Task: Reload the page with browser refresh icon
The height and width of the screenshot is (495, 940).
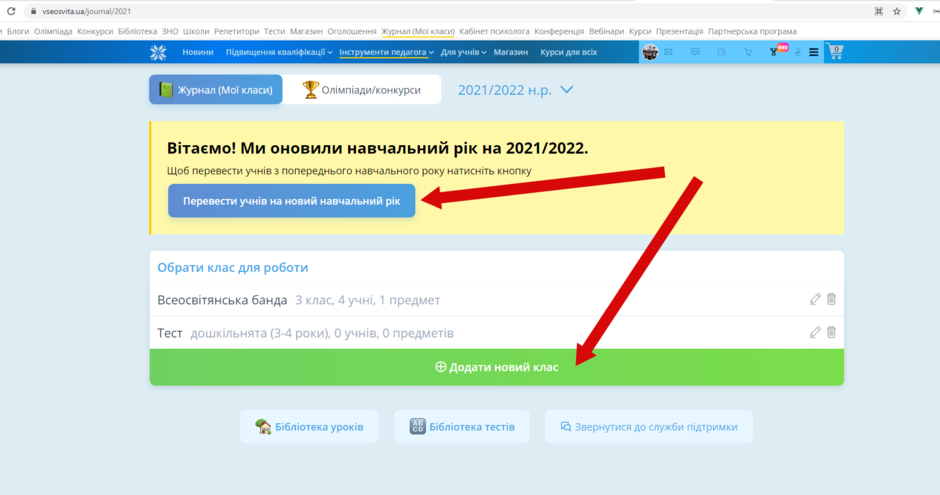Action: pos(11,11)
